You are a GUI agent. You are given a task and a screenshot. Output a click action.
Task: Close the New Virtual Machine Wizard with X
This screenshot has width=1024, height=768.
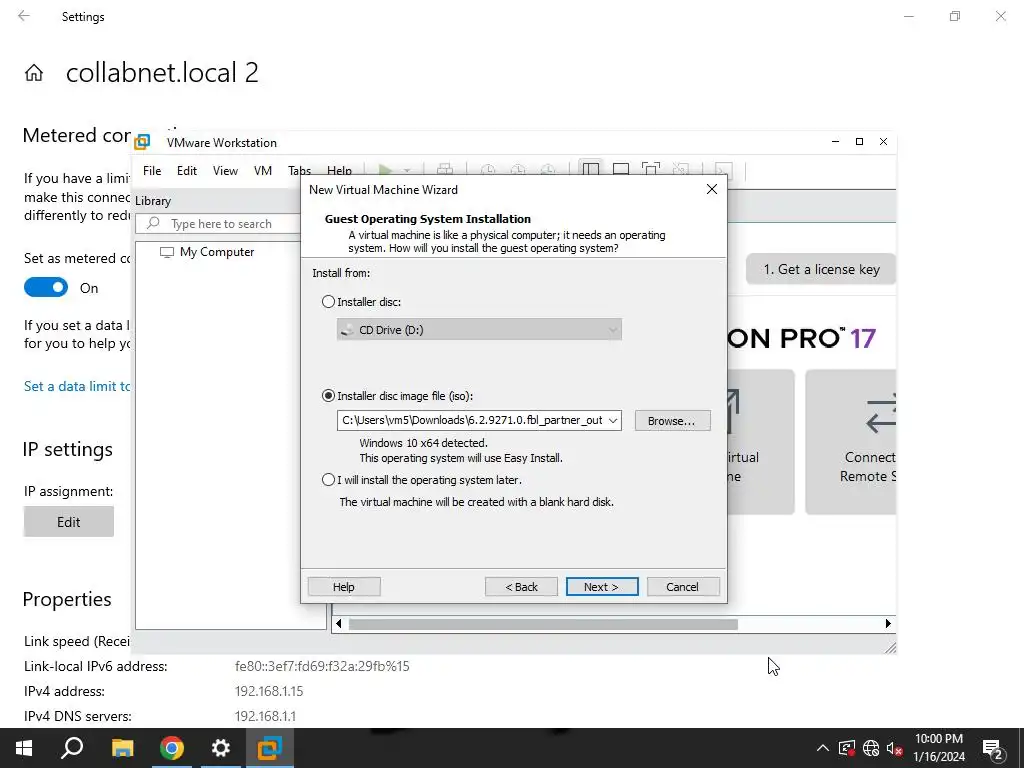[712, 189]
